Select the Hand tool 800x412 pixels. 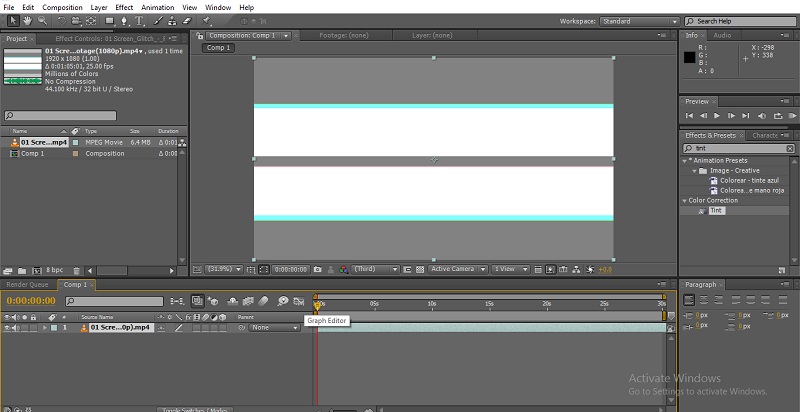click(27, 21)
